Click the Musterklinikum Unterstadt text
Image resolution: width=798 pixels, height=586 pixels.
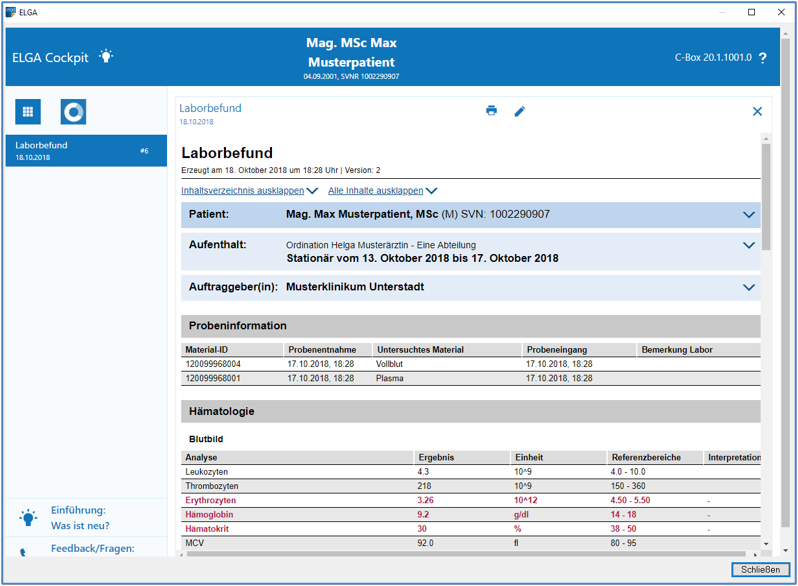(355, 287)
